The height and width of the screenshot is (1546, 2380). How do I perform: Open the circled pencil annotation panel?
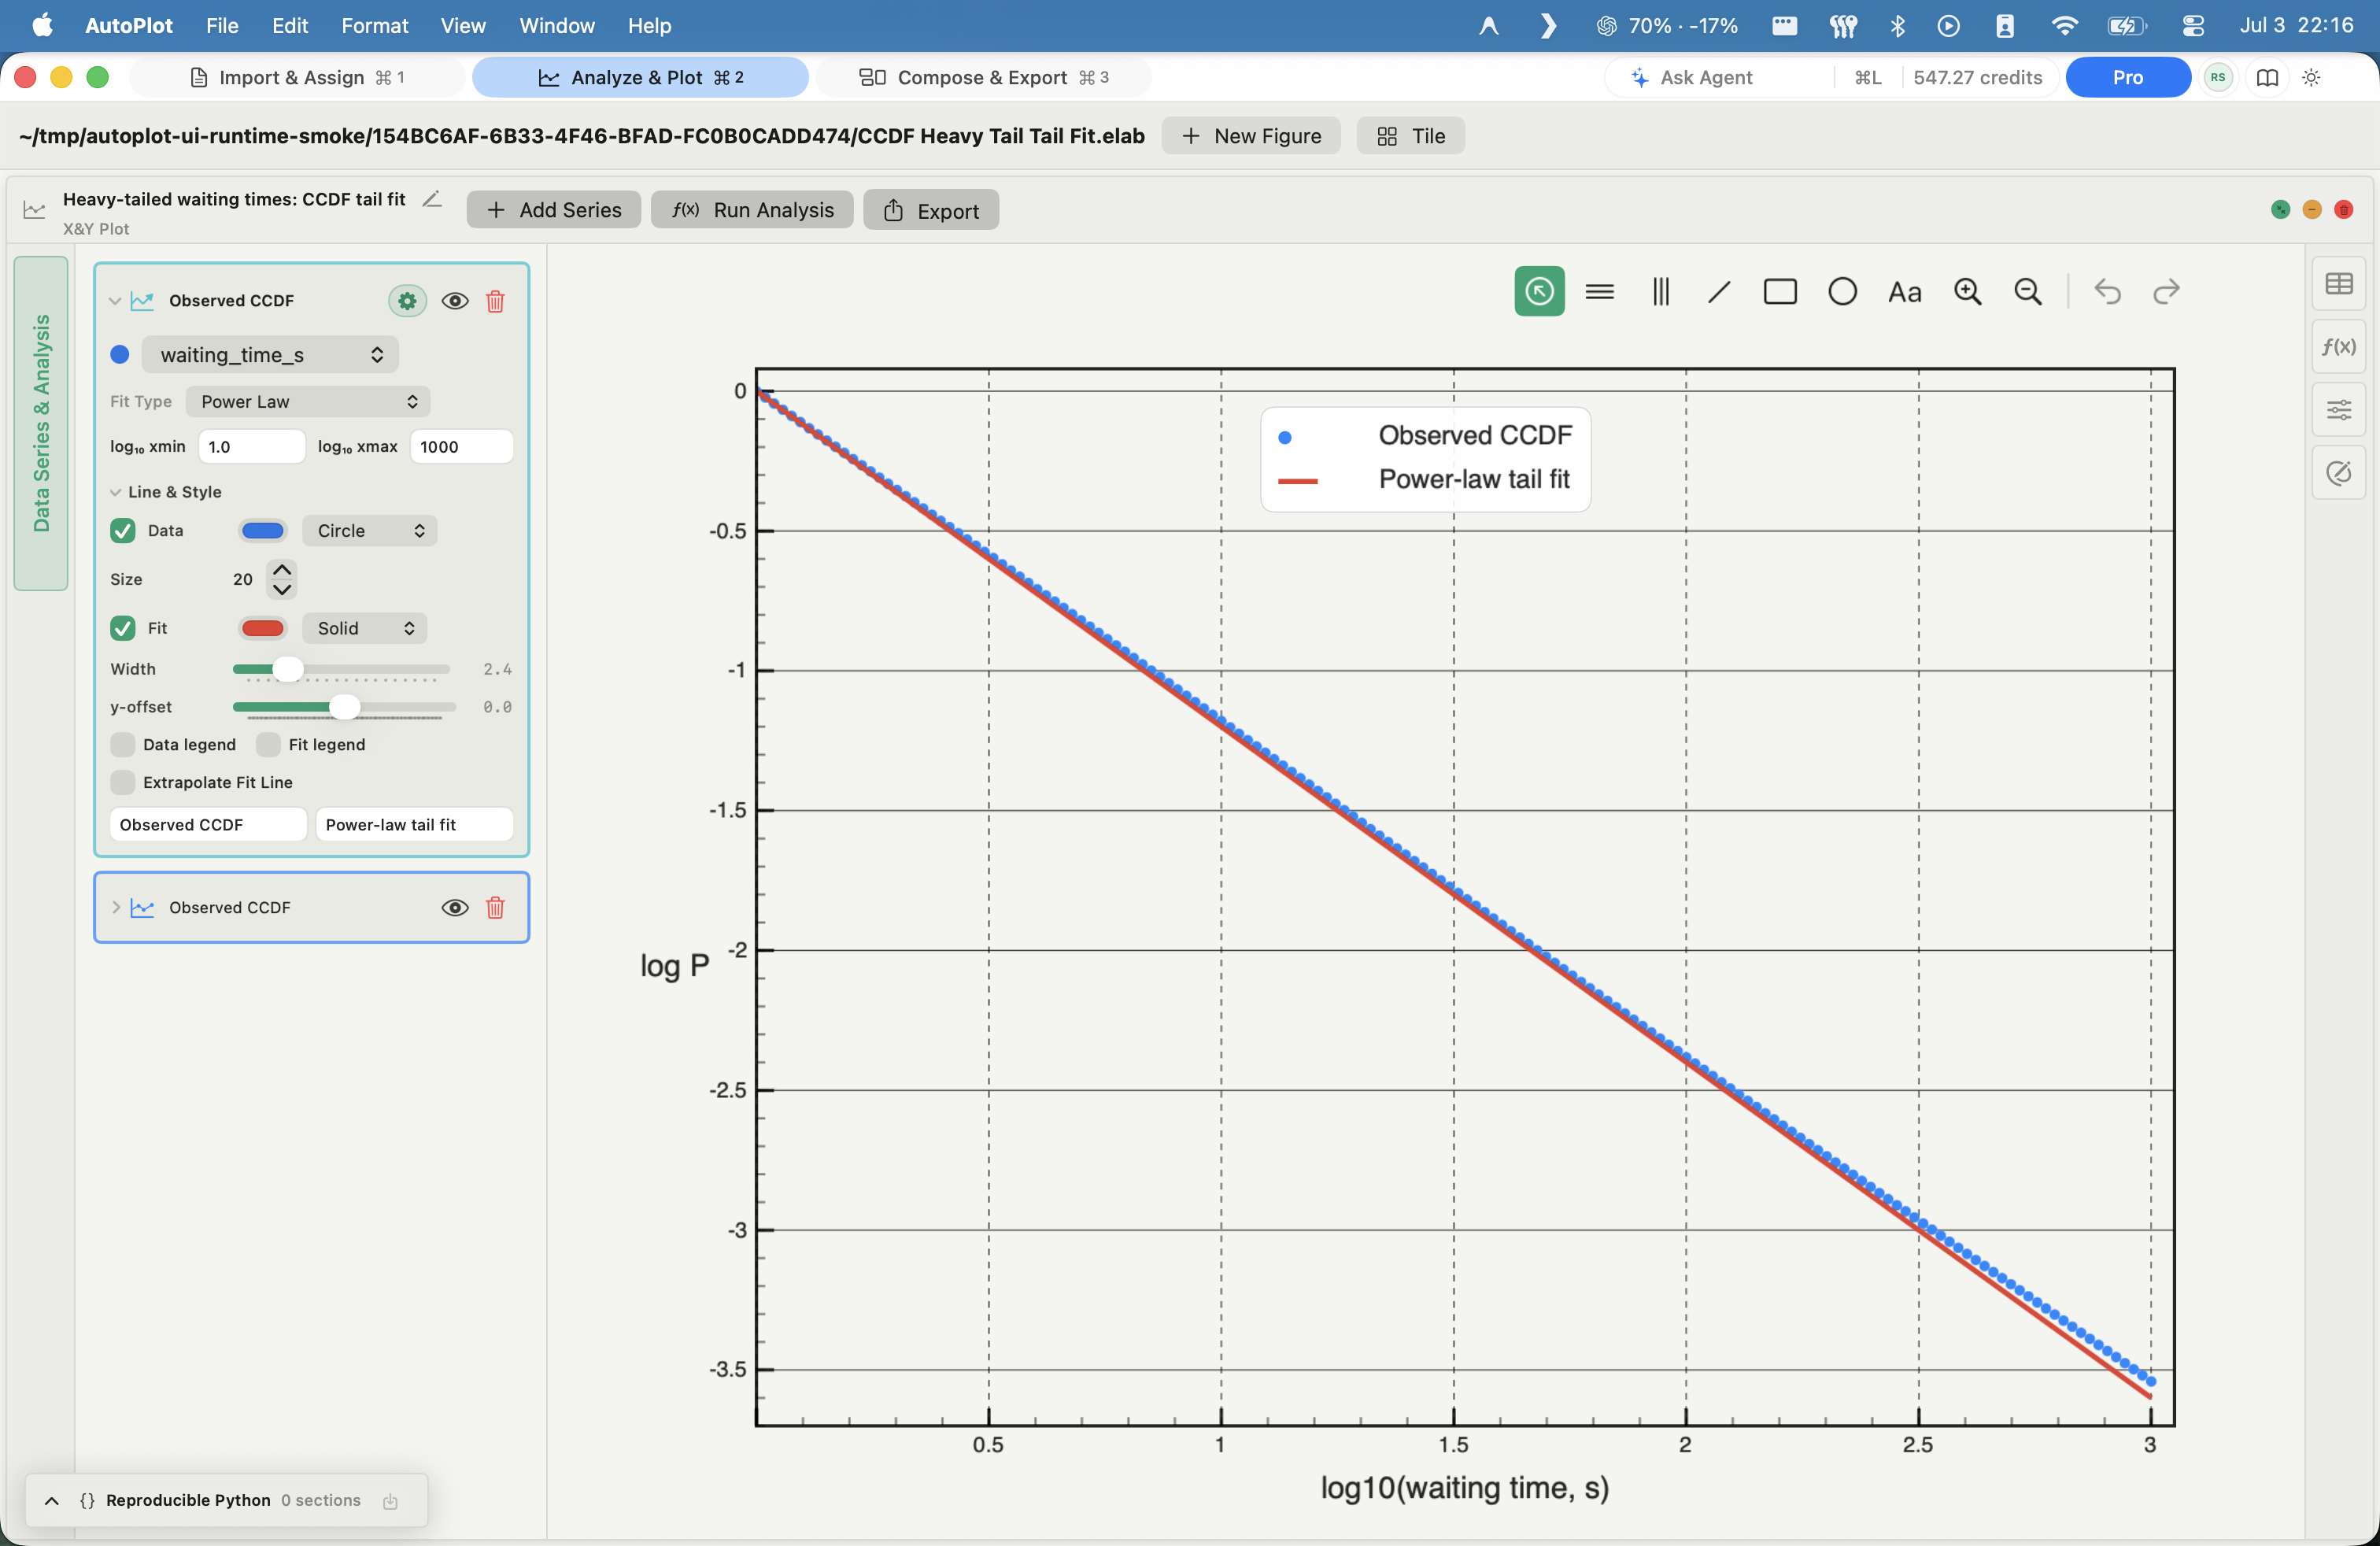[x=2339, y=472]
